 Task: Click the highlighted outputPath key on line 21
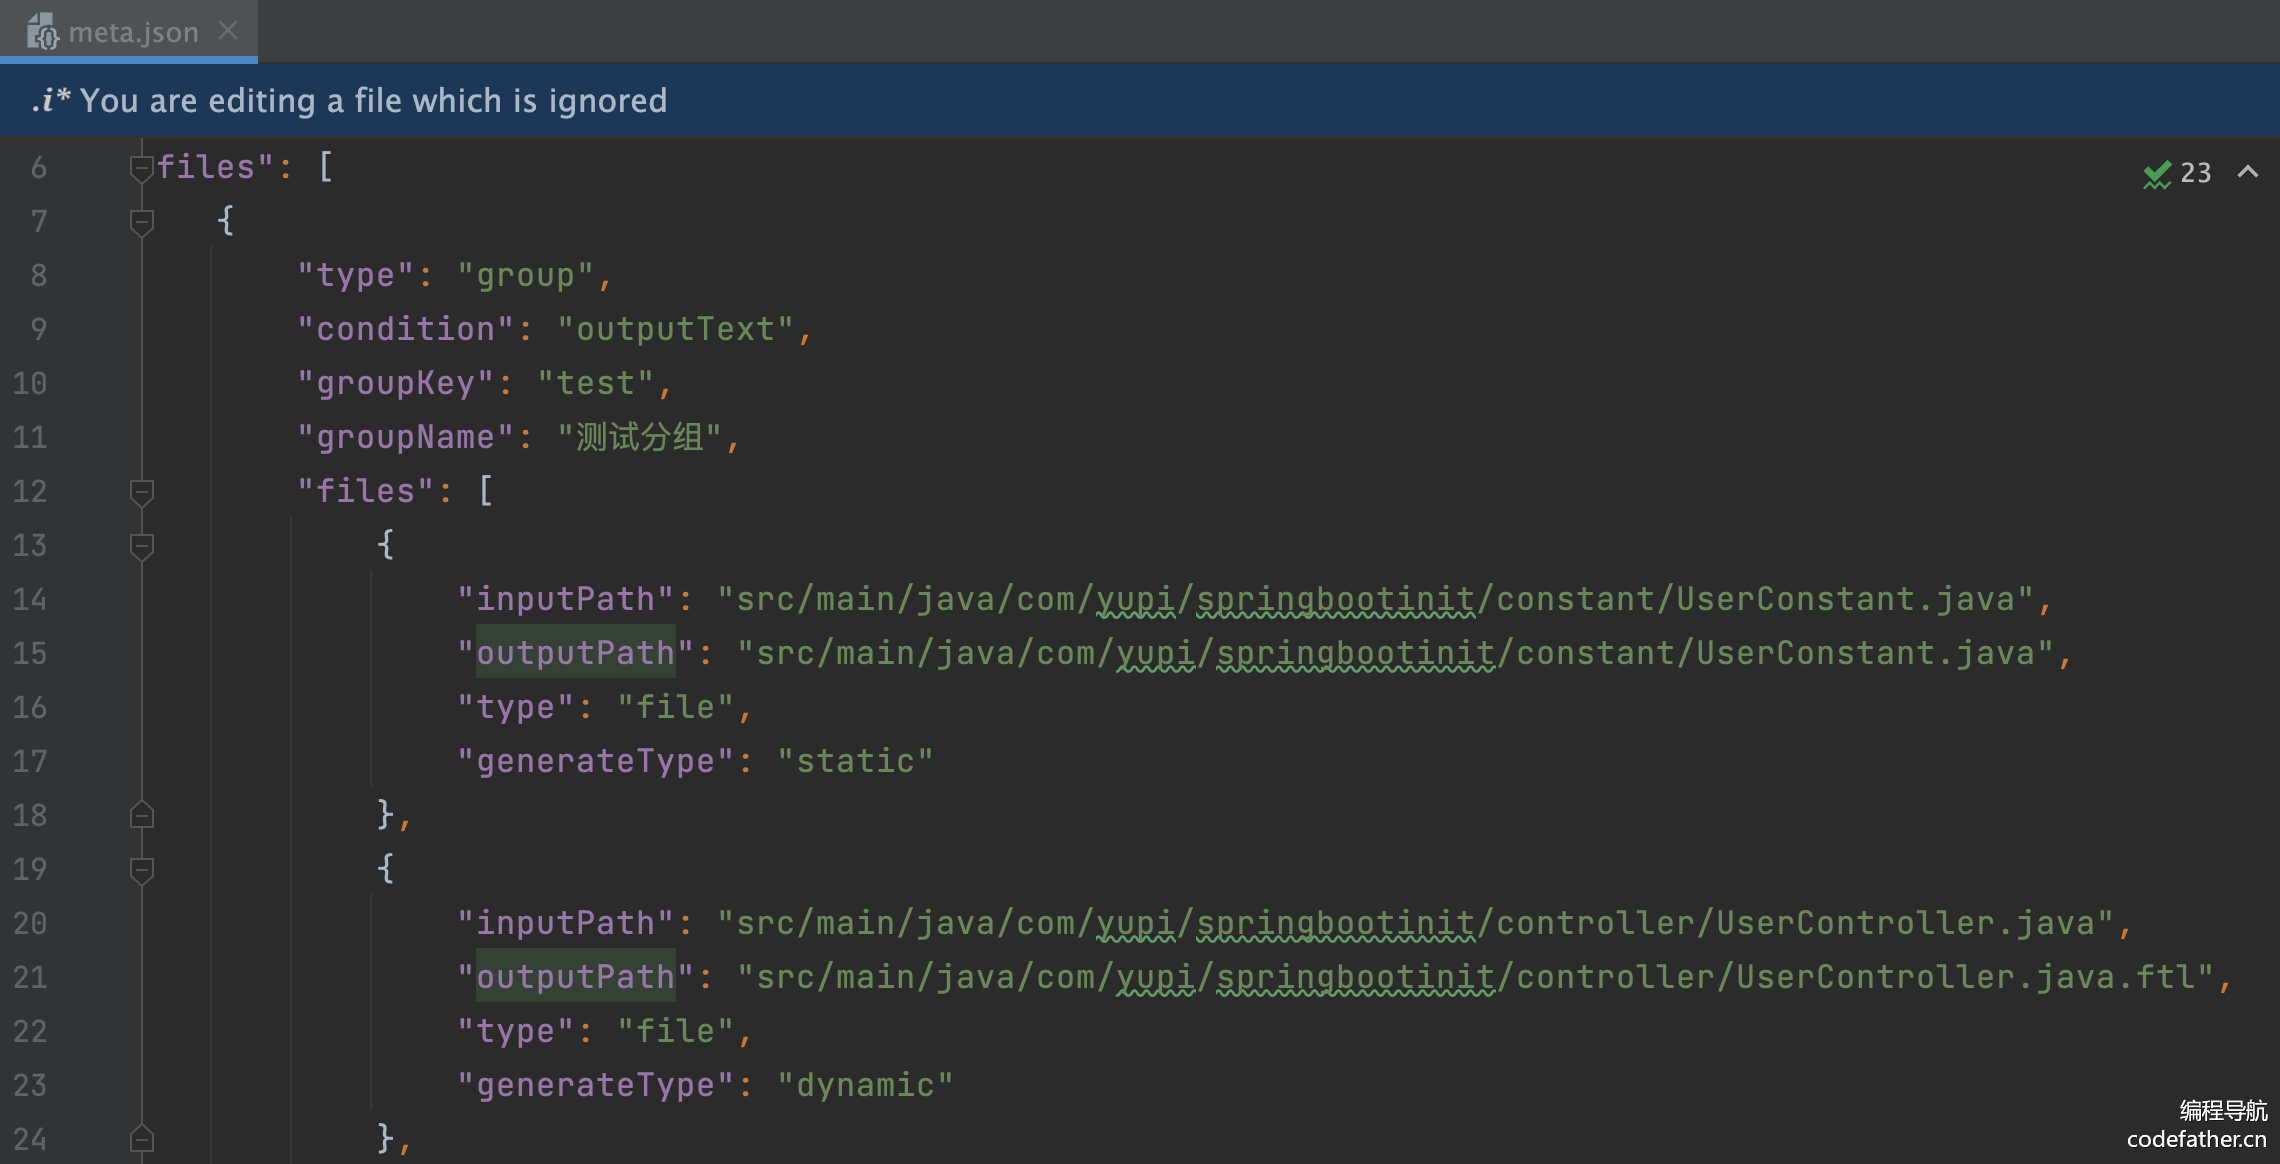[575, 977]
